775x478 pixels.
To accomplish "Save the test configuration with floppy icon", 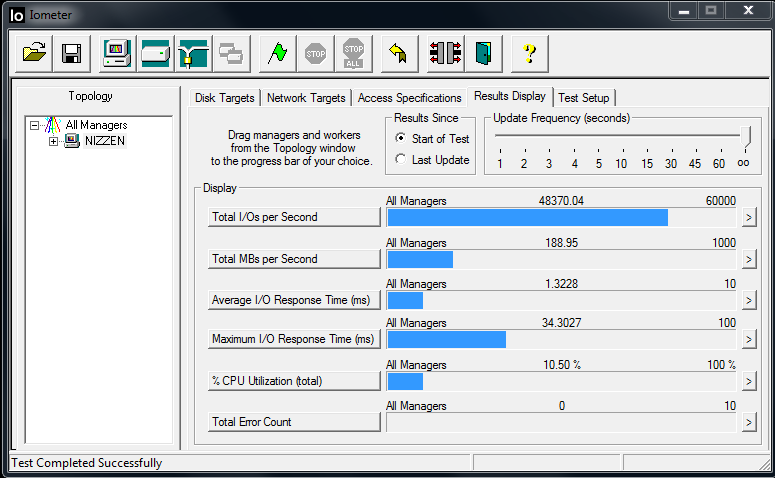I will tap(72, 53).
